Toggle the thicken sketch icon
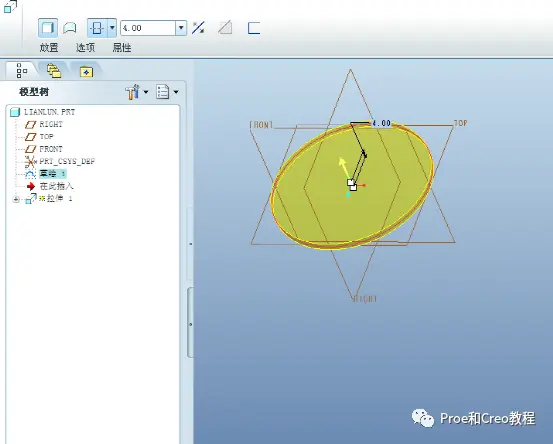 254,28
